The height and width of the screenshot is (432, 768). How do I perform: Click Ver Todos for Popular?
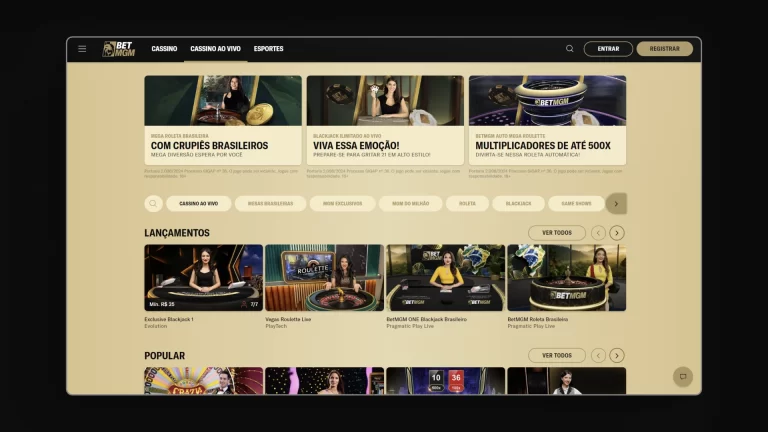click(557, 355)
